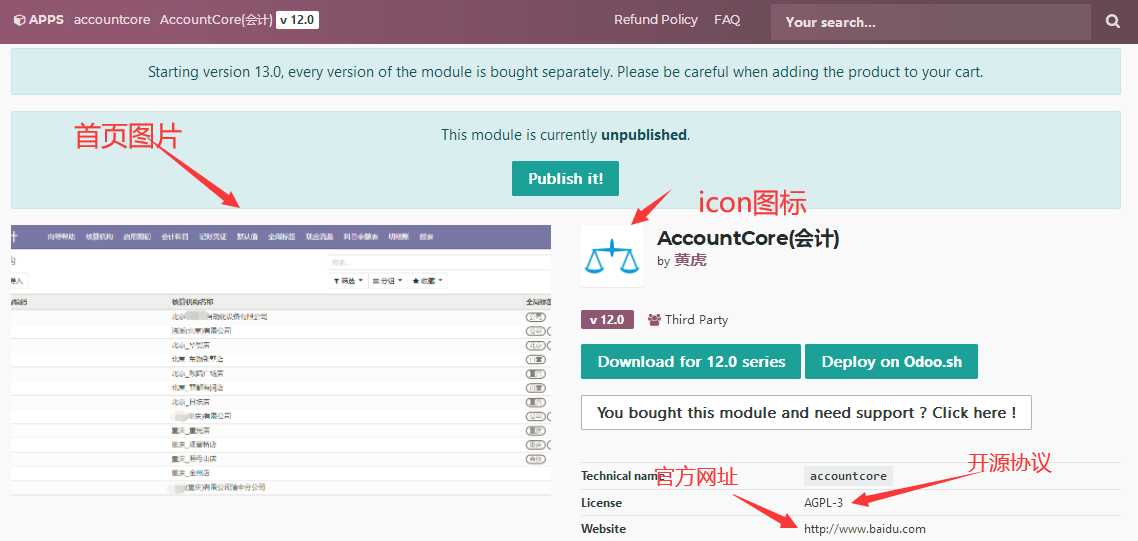Open the module screenshot thumbnail
1138x541 pixels.
point(281,360)
